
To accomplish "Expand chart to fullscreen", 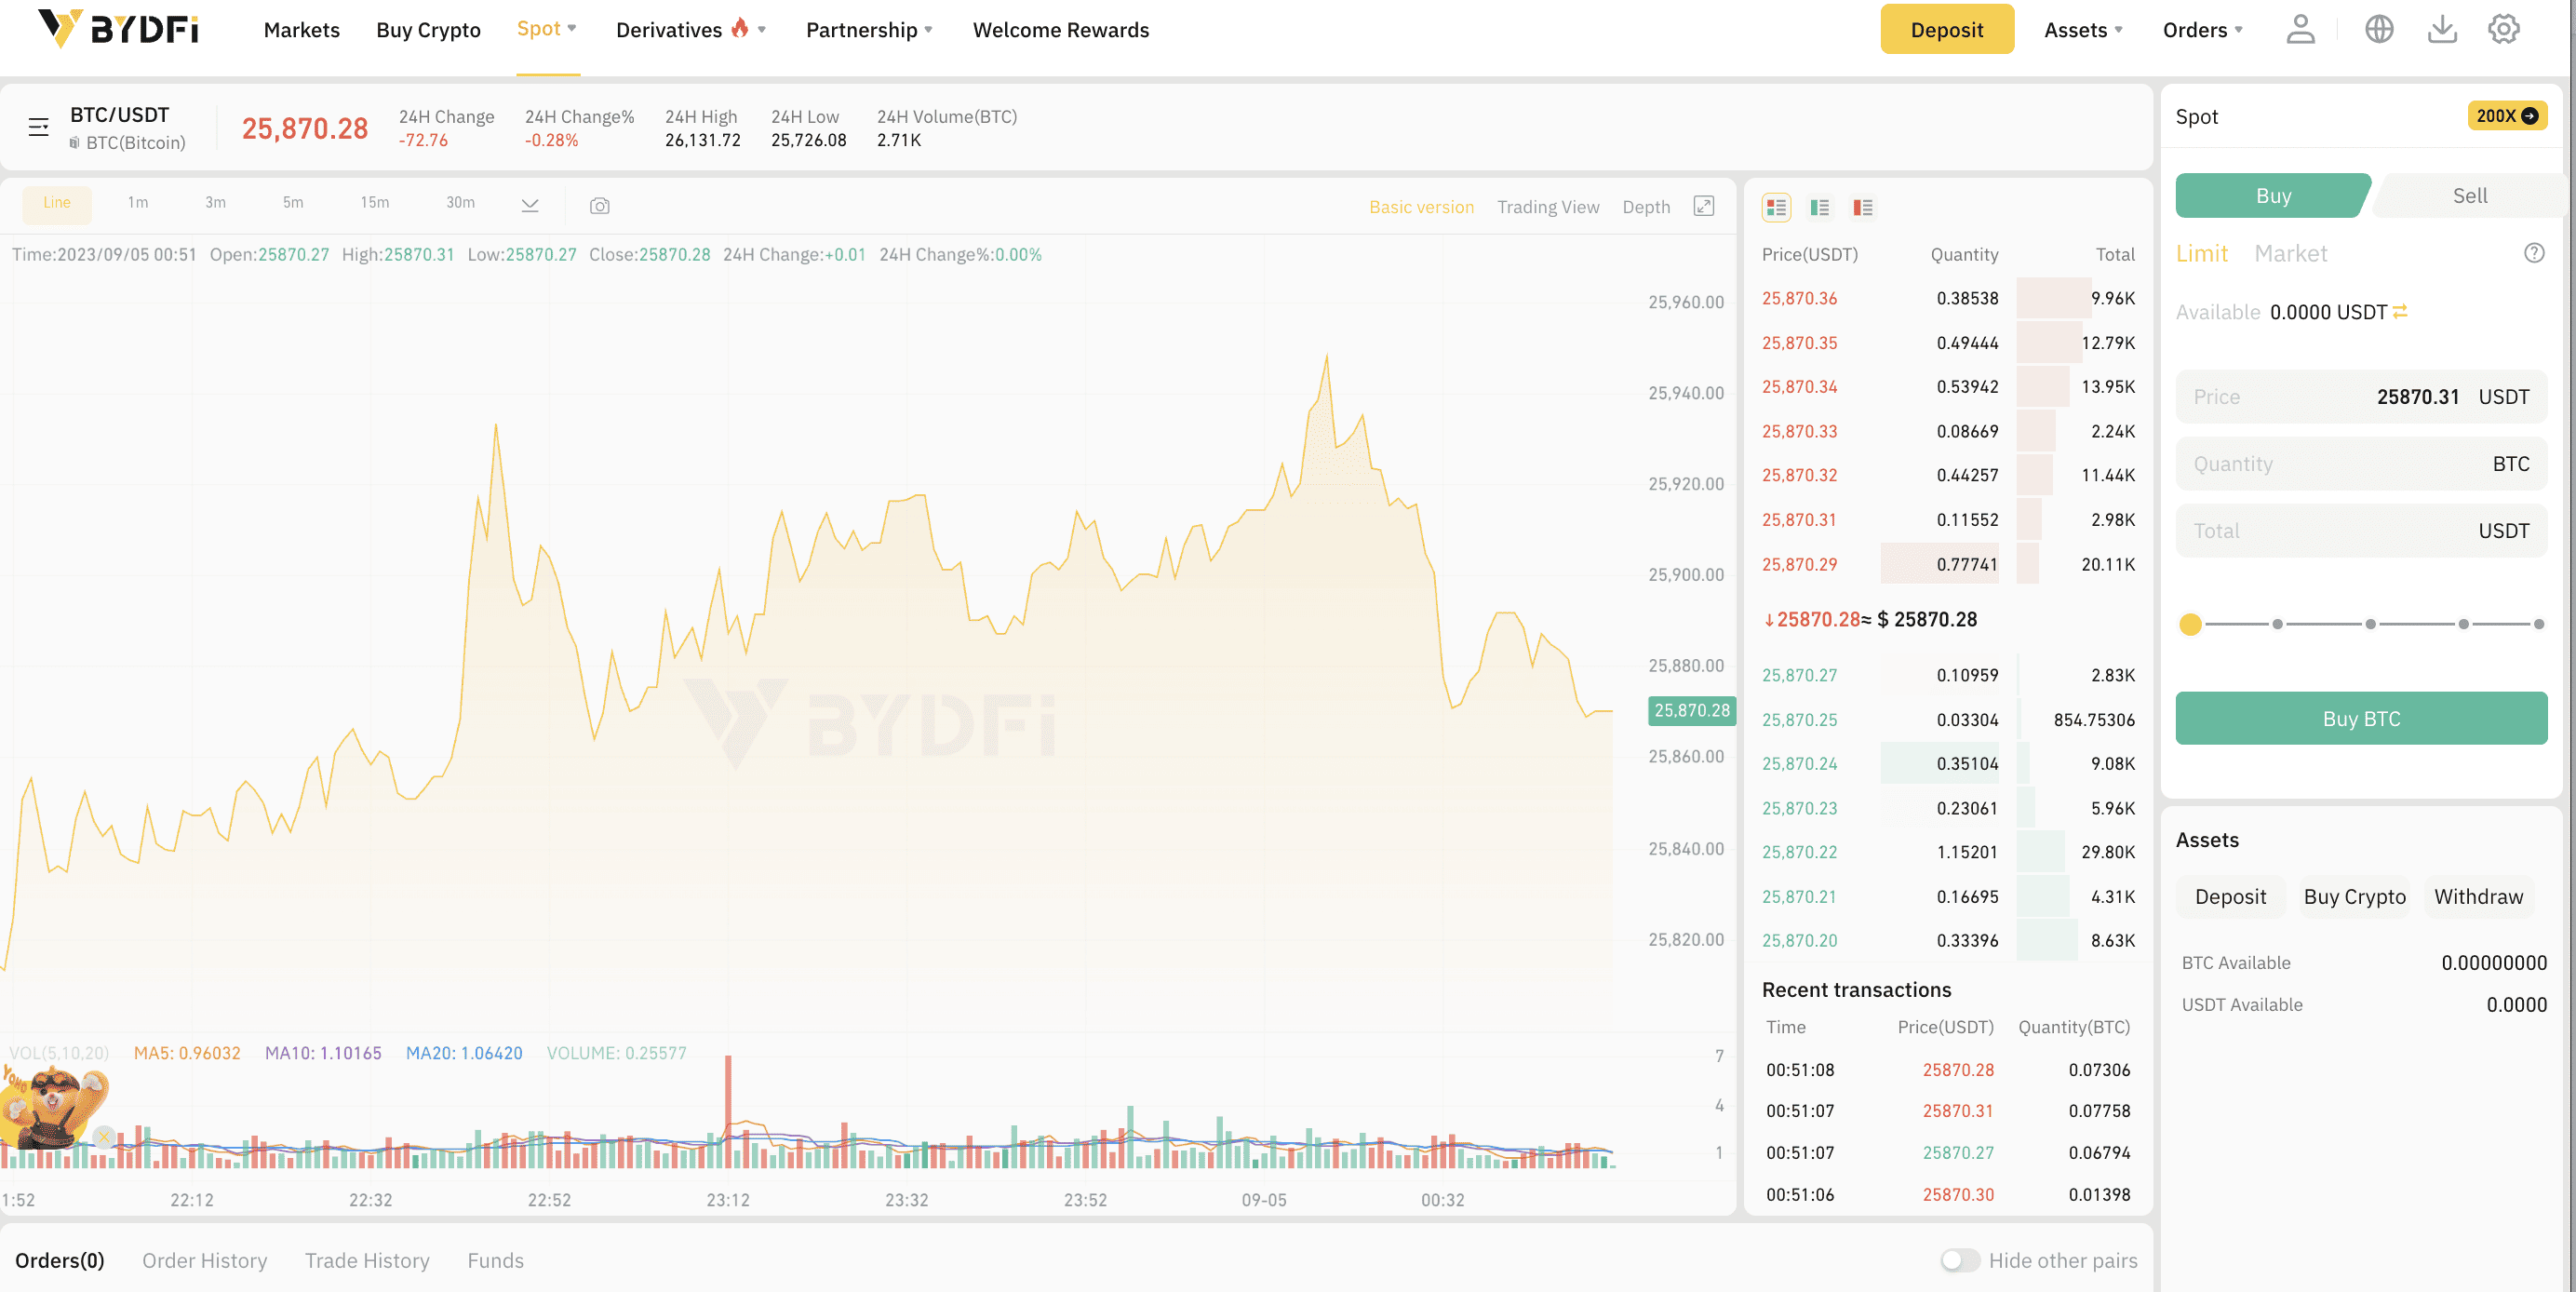I will click(x=1703, y=206).
